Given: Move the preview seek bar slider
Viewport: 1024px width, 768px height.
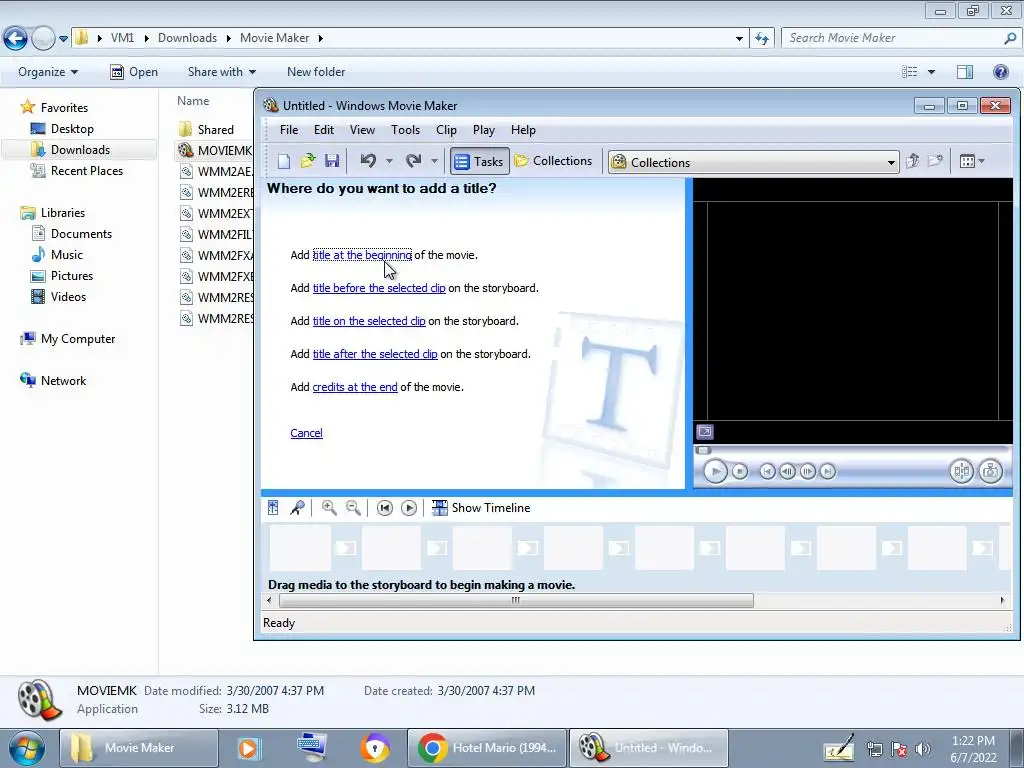Looking at the screenshot, I should click(x=703, y=451).
